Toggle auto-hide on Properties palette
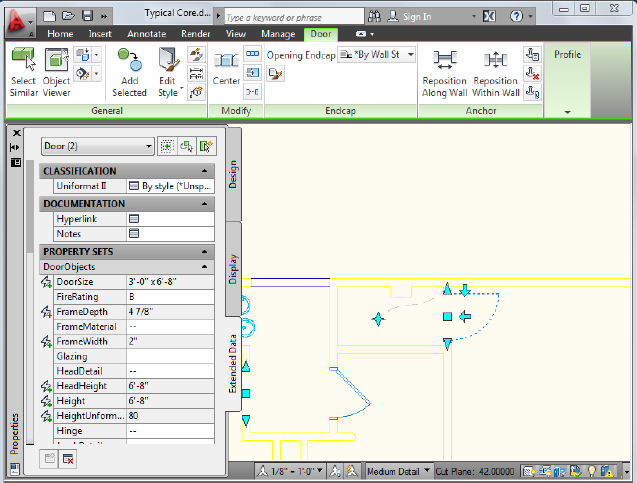Image resolution: width=637 pixels, height=483 pixels. pyautogui.click(x=15, y=147)
